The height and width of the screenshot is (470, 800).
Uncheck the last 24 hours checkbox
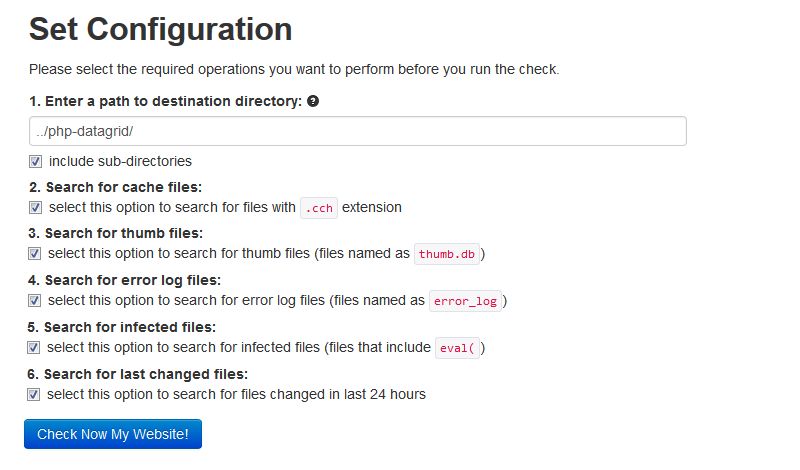[x=33, y=394]
